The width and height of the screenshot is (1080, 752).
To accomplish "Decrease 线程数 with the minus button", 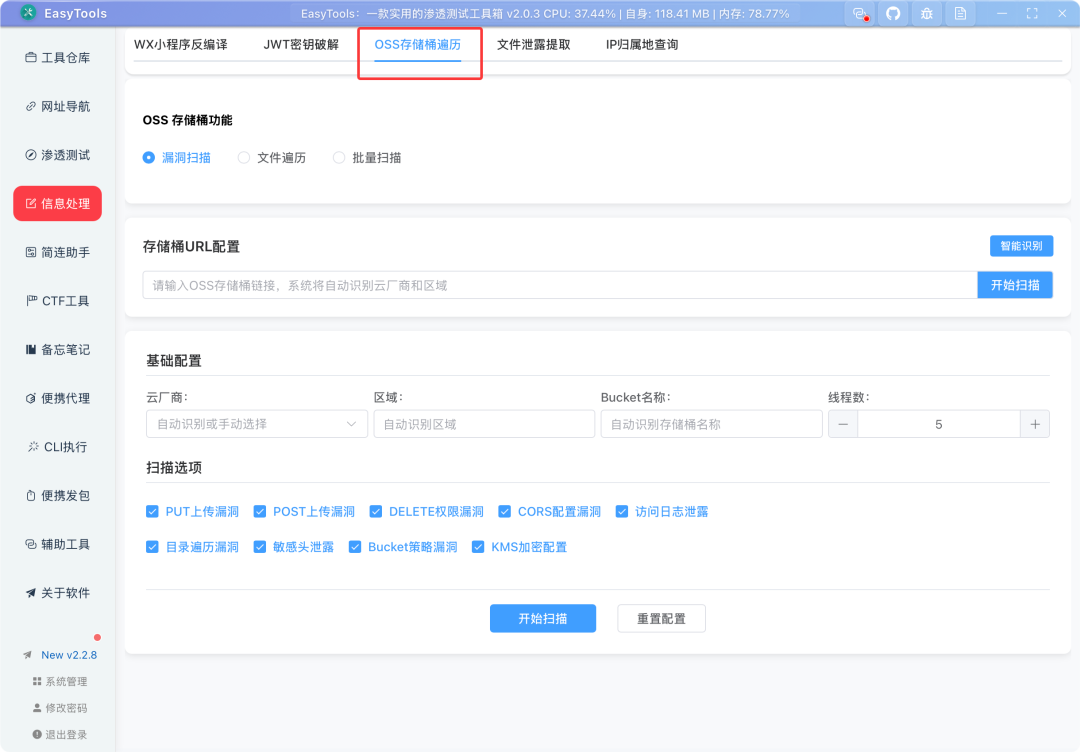I will pyautogui.click(x=843, y=424).
